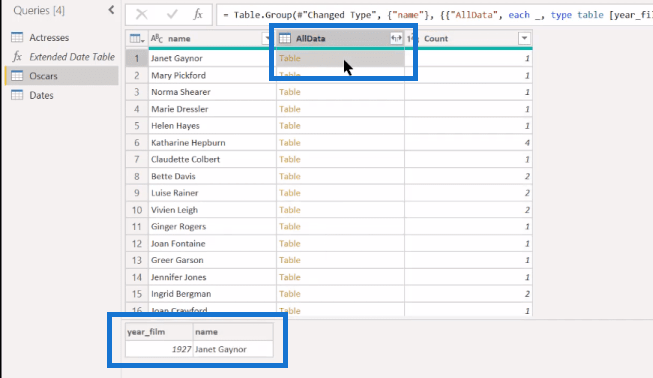Open the name column filter dropdown
This screenshot has height=378, width=653.
(267, 39)
